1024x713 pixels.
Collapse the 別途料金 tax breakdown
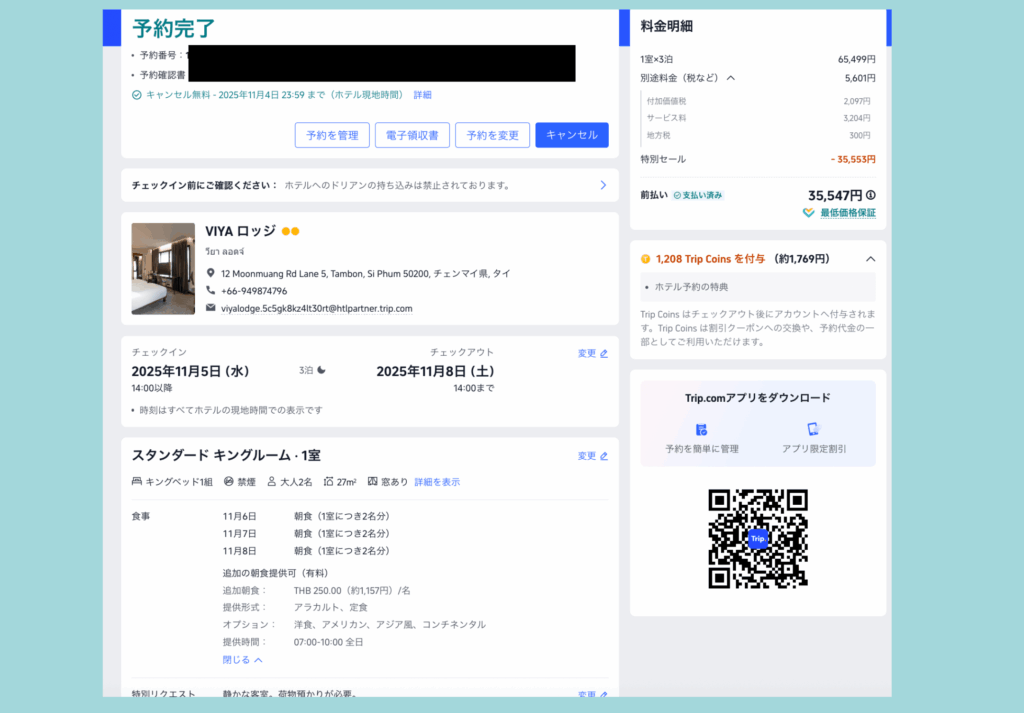pos(730,78)
